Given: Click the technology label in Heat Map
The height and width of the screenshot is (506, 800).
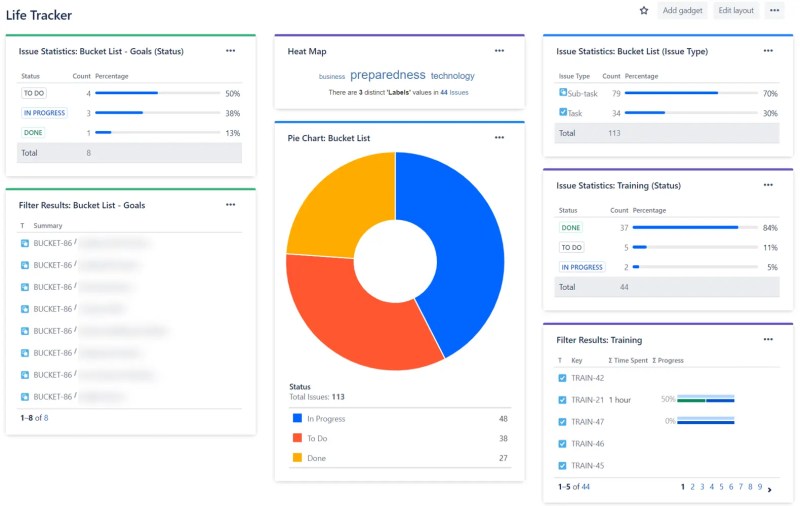Looking at the screenshot, I should pos(453,75).
